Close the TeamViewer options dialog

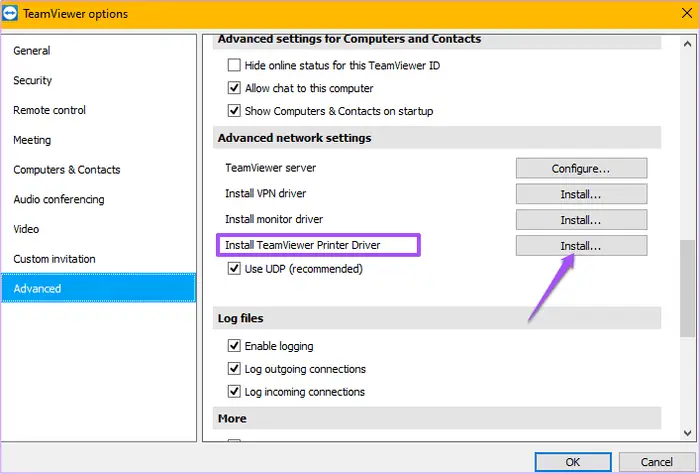(687, 13)
